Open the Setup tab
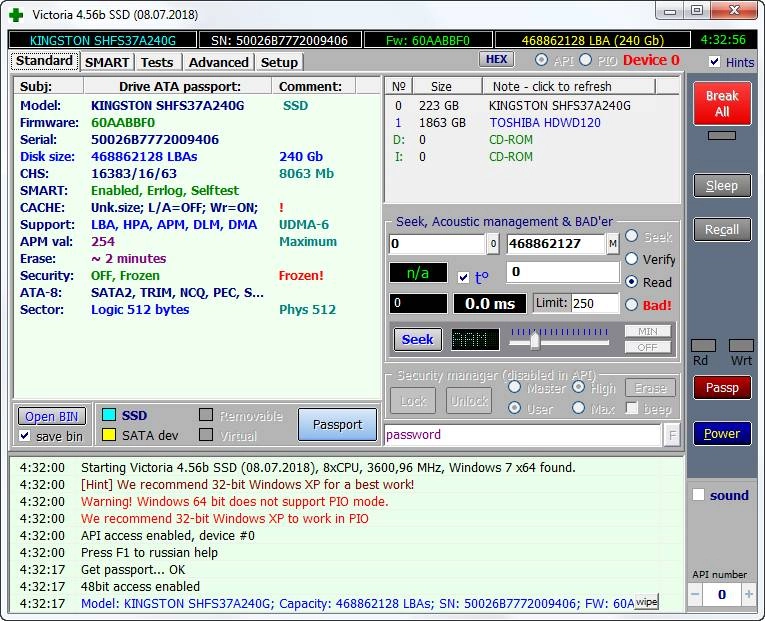 click(x=279, y=62)
